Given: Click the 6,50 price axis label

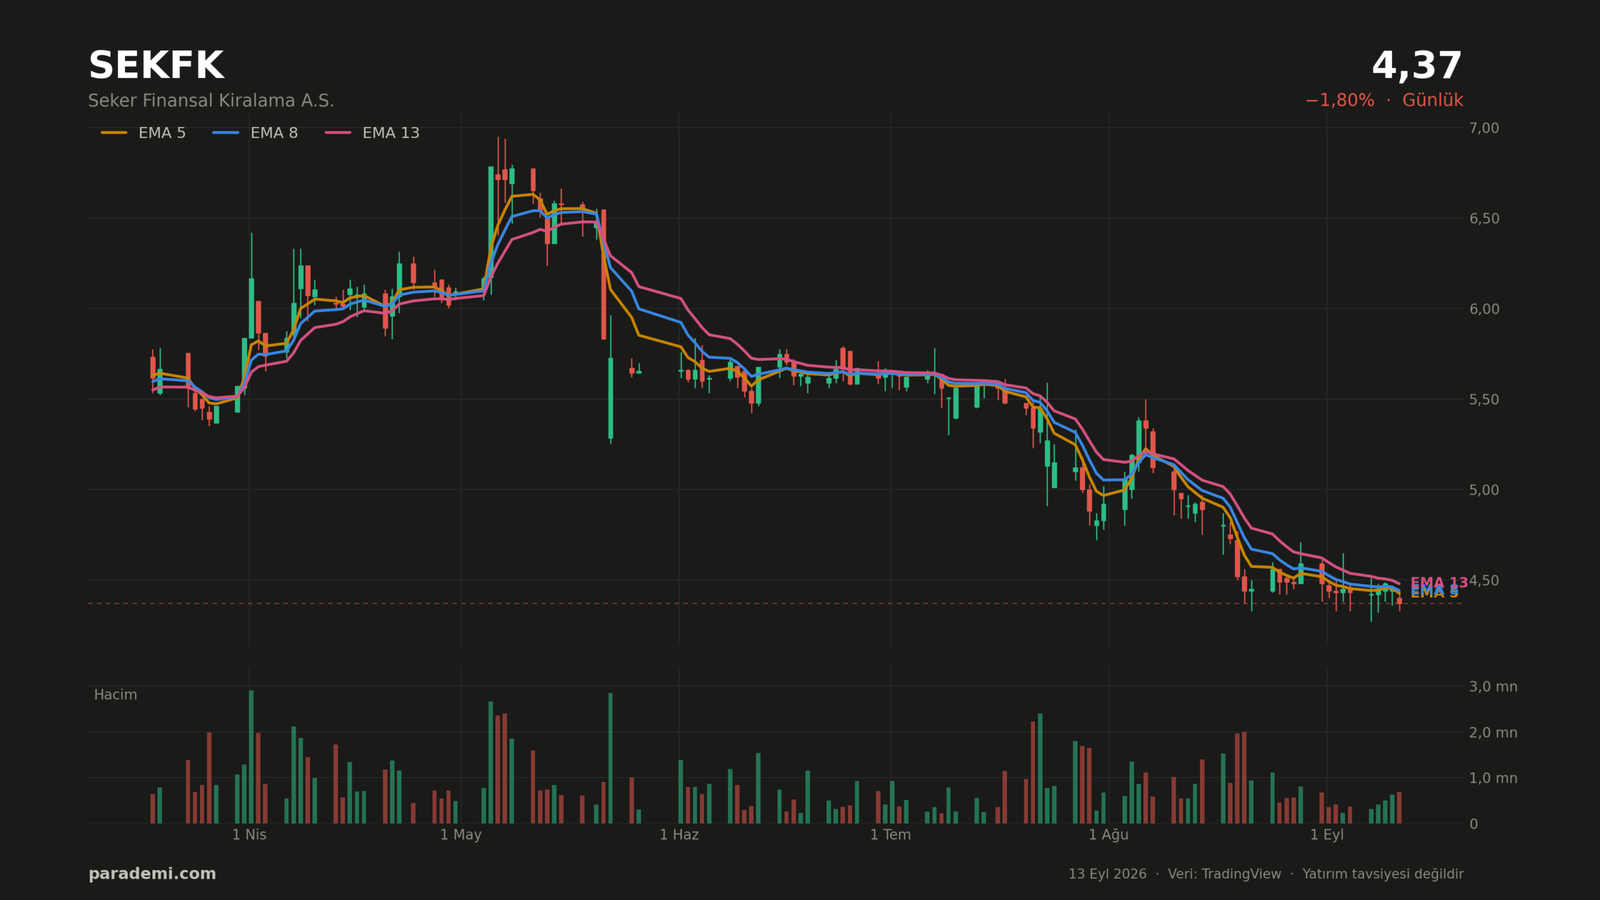Looking at the screenshot, I should pos(1484,218).
